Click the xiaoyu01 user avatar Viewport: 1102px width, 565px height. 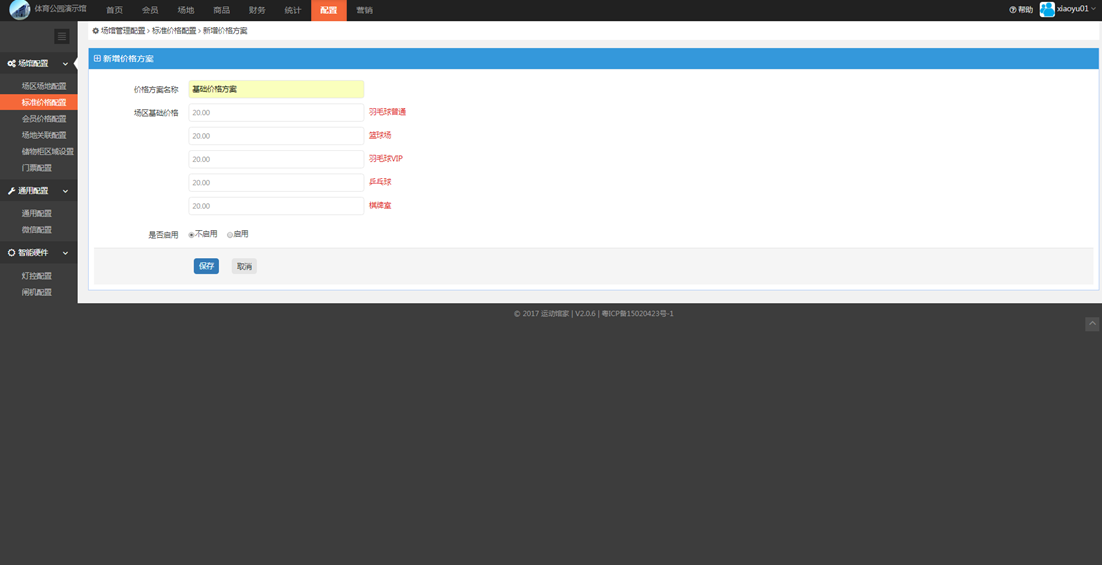click(x=1047, y=9)
